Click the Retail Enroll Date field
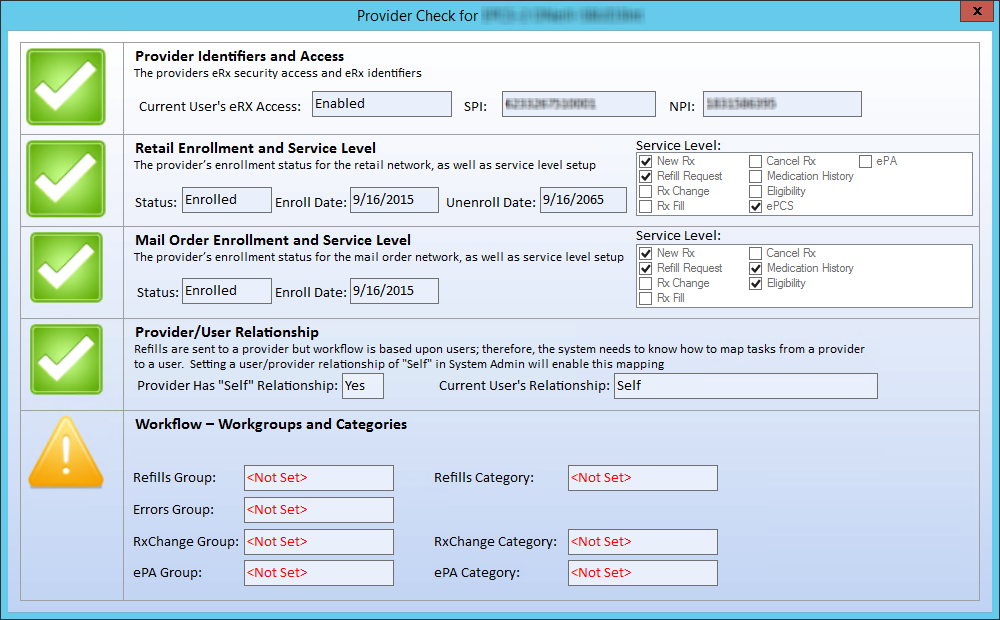The image size is (1000, 620). (394, 200)
